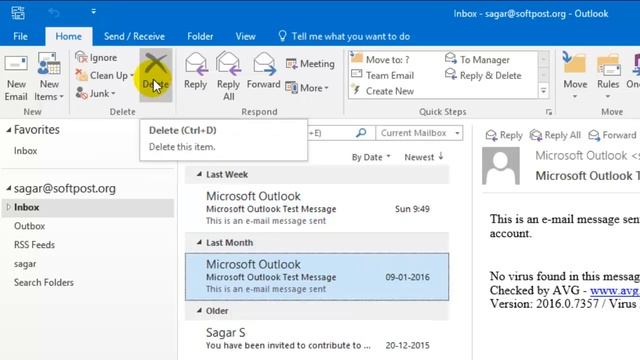
Task: Open the Move folder dropdown
Action: click(575, 77)
